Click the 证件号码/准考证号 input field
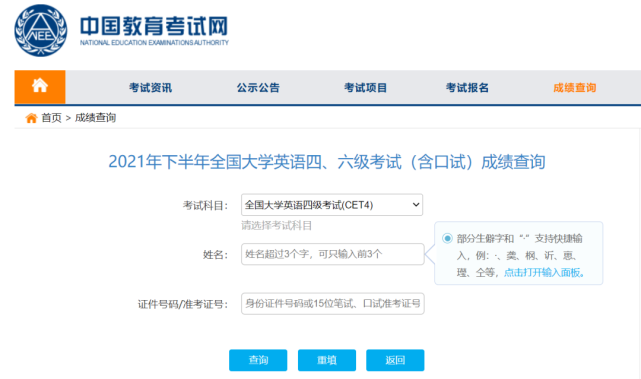The image size is (641, 379). (x=333, y=304)
